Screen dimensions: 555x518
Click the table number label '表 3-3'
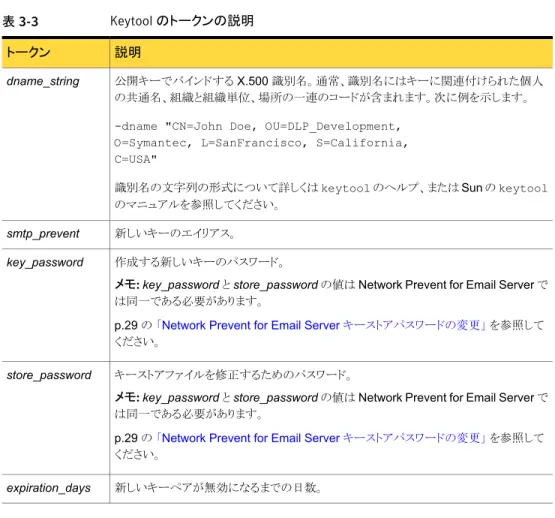(x=20, y=22)
